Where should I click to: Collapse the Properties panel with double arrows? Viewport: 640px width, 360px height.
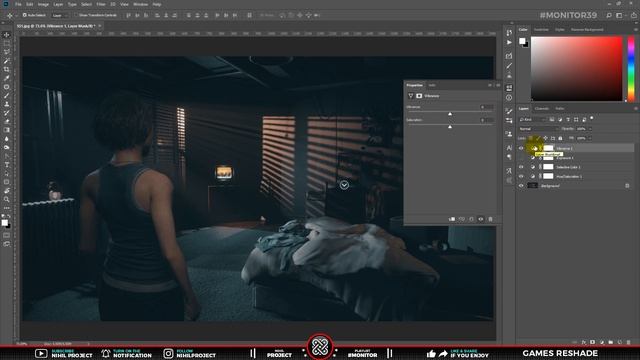pyautogui.click(x=490, y=85)
